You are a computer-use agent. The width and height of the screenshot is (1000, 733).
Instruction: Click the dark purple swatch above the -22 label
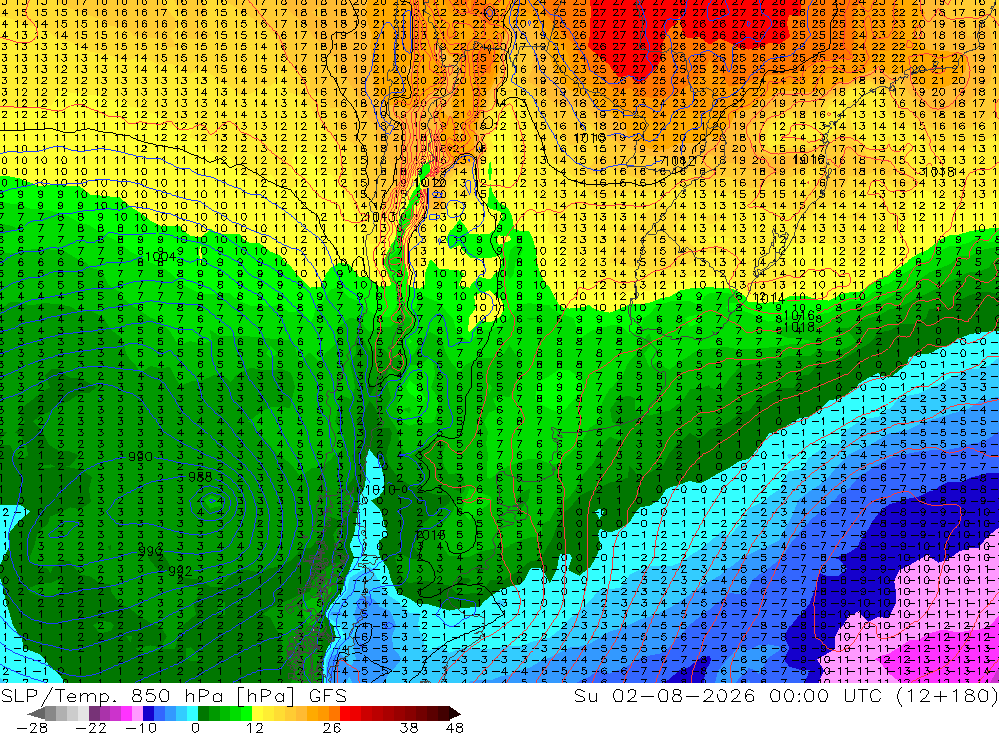[94, 714]
